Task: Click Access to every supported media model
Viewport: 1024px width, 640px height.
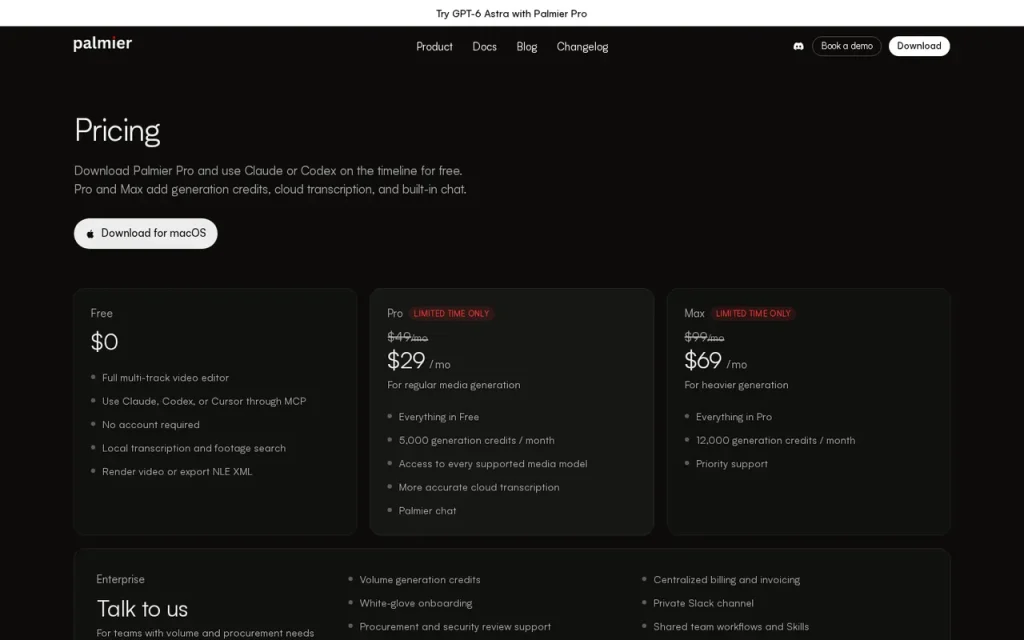Action: (492, 464)
